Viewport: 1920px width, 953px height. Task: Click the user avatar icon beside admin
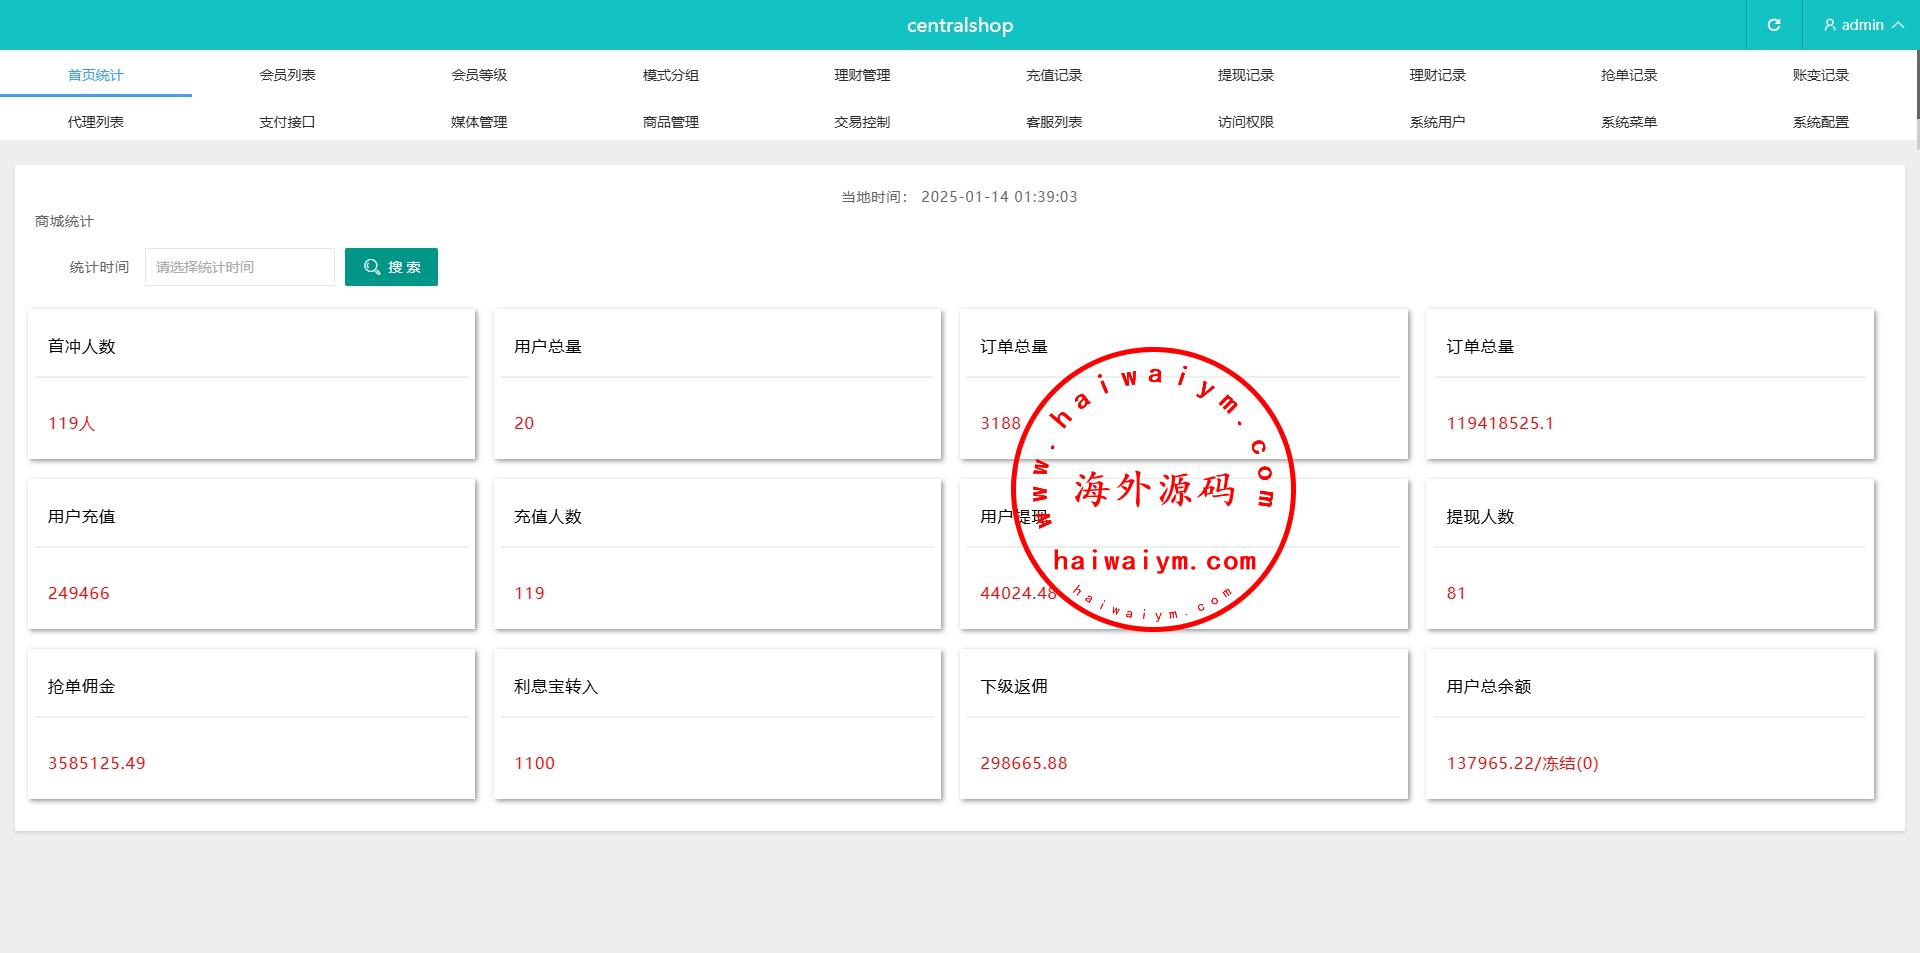click(1829, 25)
